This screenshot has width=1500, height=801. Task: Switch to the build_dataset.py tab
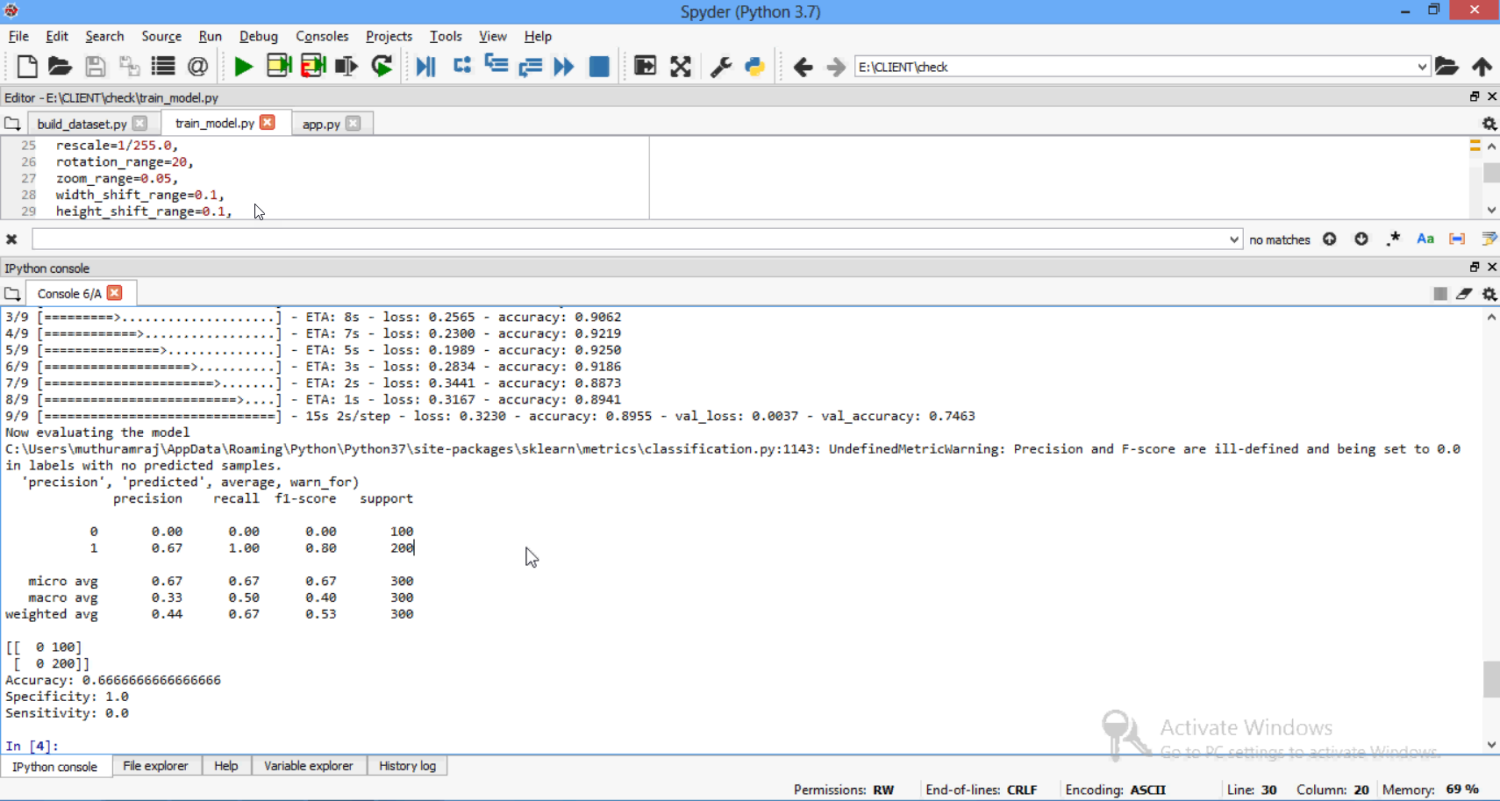point(82,124)
